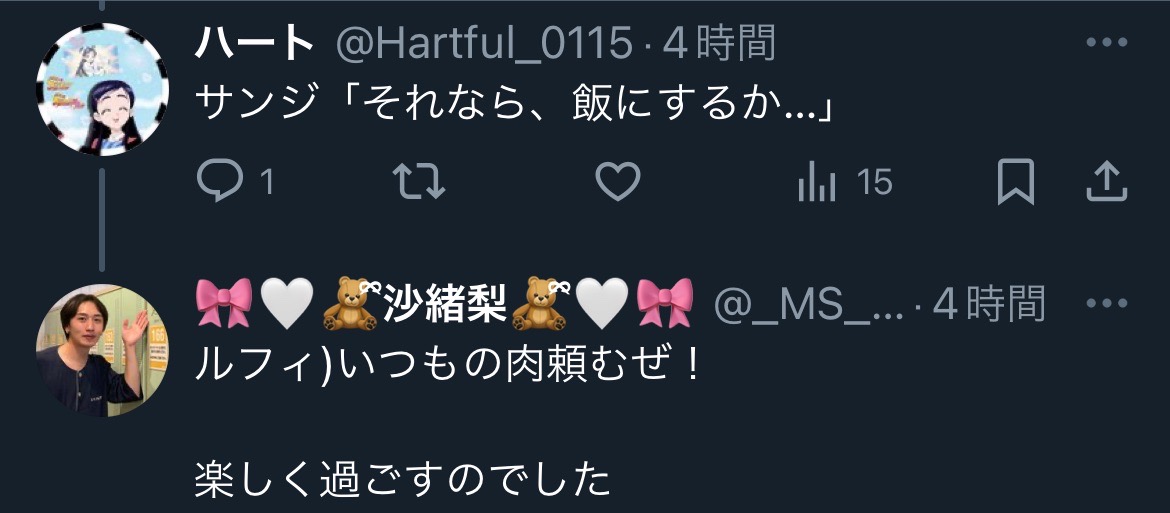Open the reply text ルフィ)いつもの肉頼むぜ！
The image size is (1170, 513).
pyautogui.click(x=447, y=367)
